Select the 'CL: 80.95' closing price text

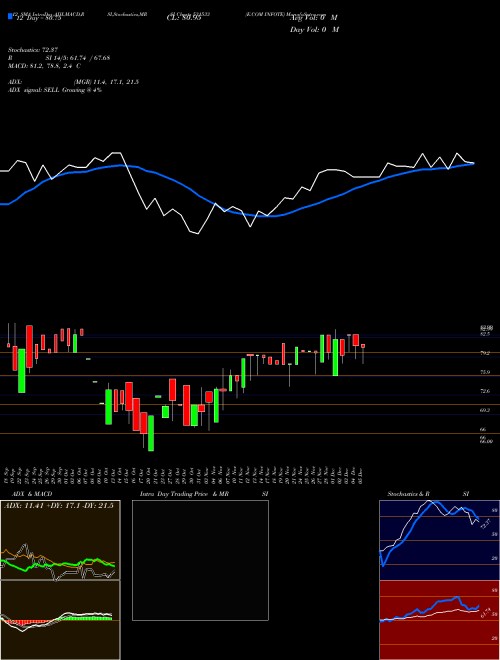tap(184, 18)
